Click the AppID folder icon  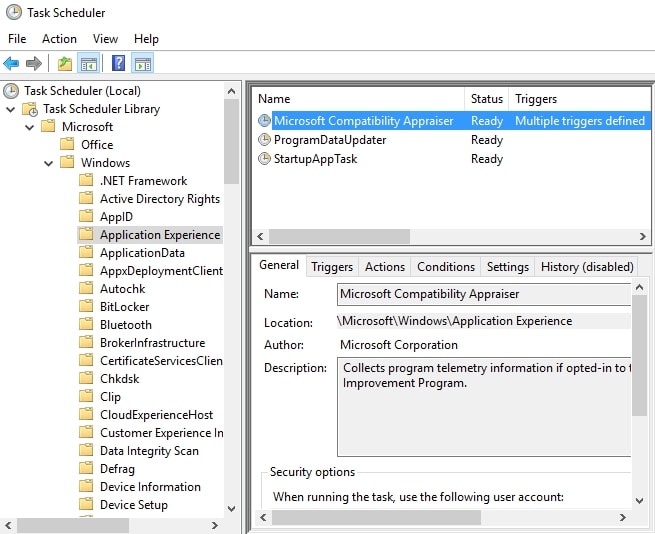pos(86,216)
